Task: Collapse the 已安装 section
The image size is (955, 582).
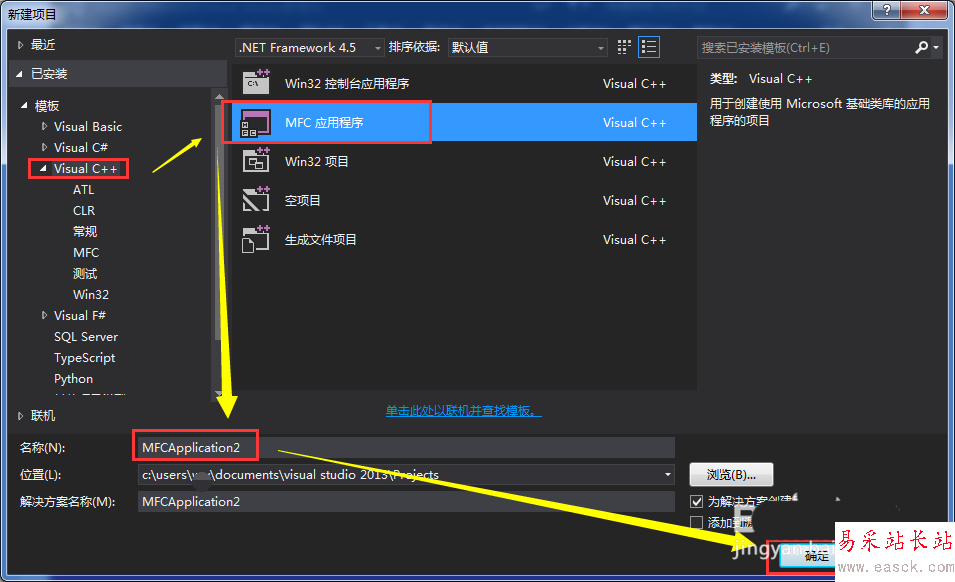Action: click(19, 74)
